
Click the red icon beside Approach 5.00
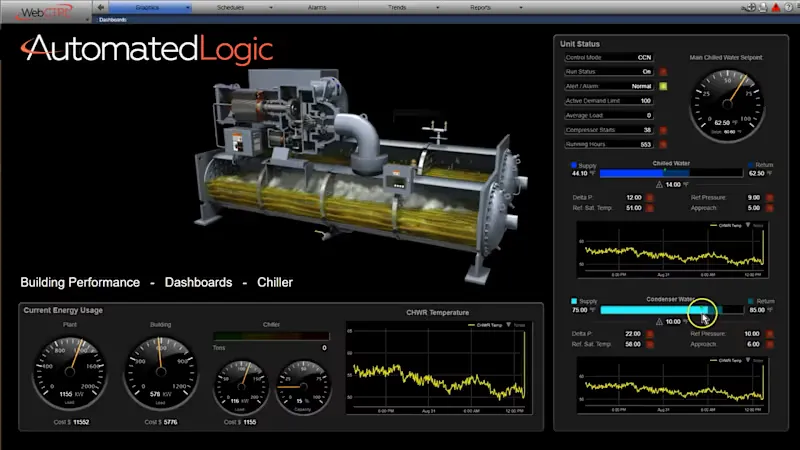point(769,208)
